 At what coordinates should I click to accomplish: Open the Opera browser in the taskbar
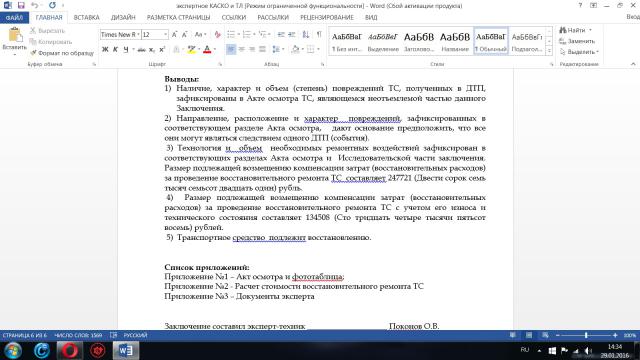[x=69, y=351]
